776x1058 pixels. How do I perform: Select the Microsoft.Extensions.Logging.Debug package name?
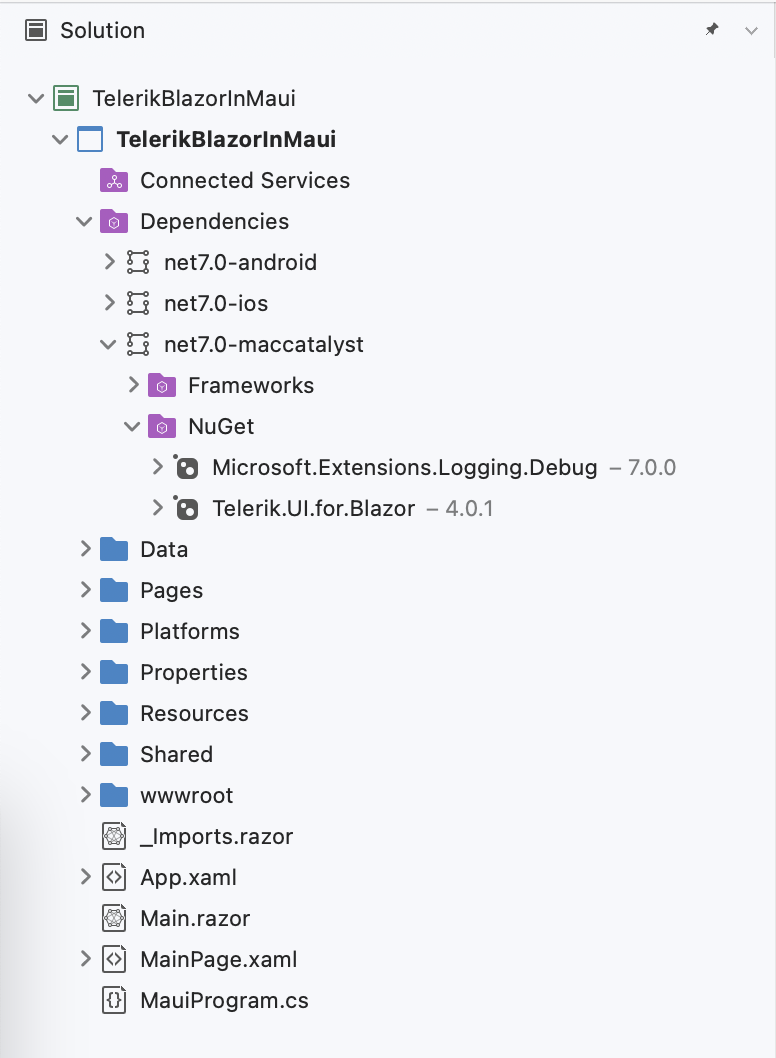(405, 467)
